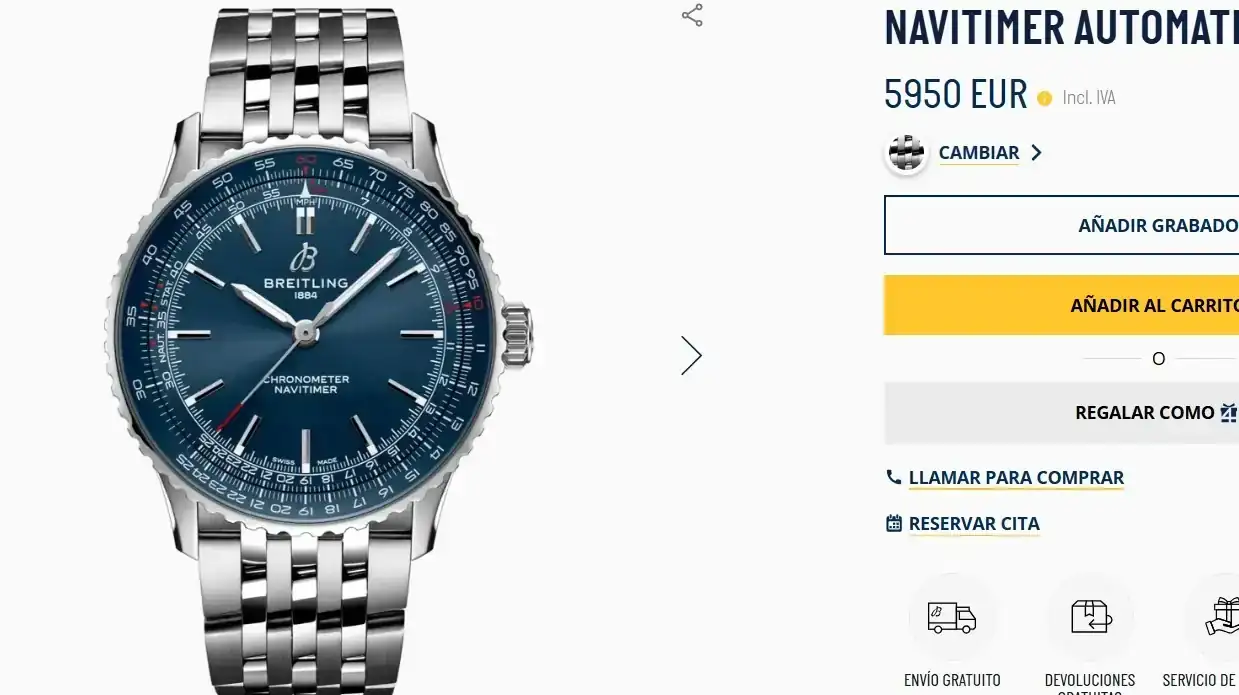
Task: Click the free shipping truck icon
Action: tap(951, 617)
